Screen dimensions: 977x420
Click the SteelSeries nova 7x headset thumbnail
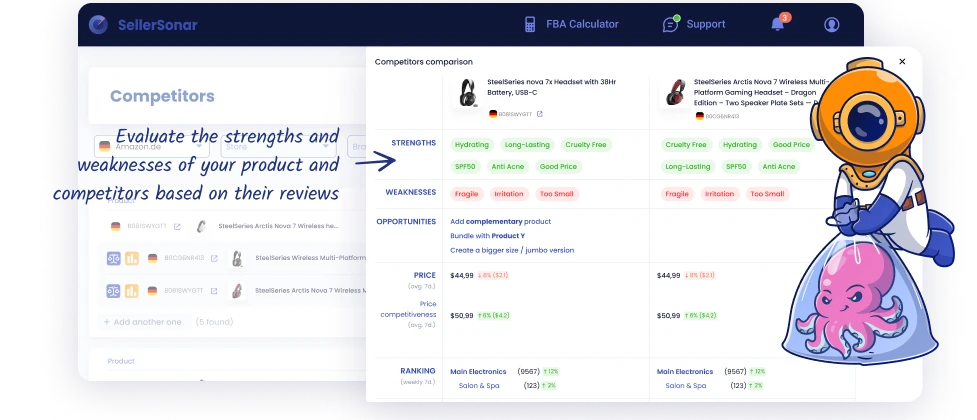pos(466,93)
